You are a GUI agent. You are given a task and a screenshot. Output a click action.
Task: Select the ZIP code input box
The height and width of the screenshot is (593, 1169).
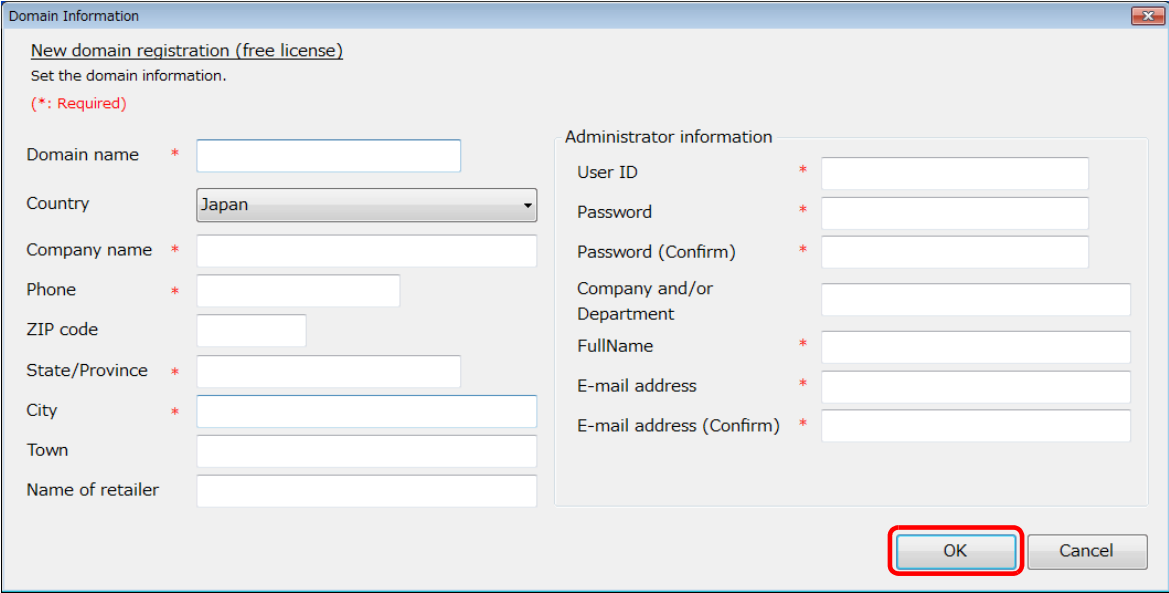pyautogui.click(x=251, y=331)
